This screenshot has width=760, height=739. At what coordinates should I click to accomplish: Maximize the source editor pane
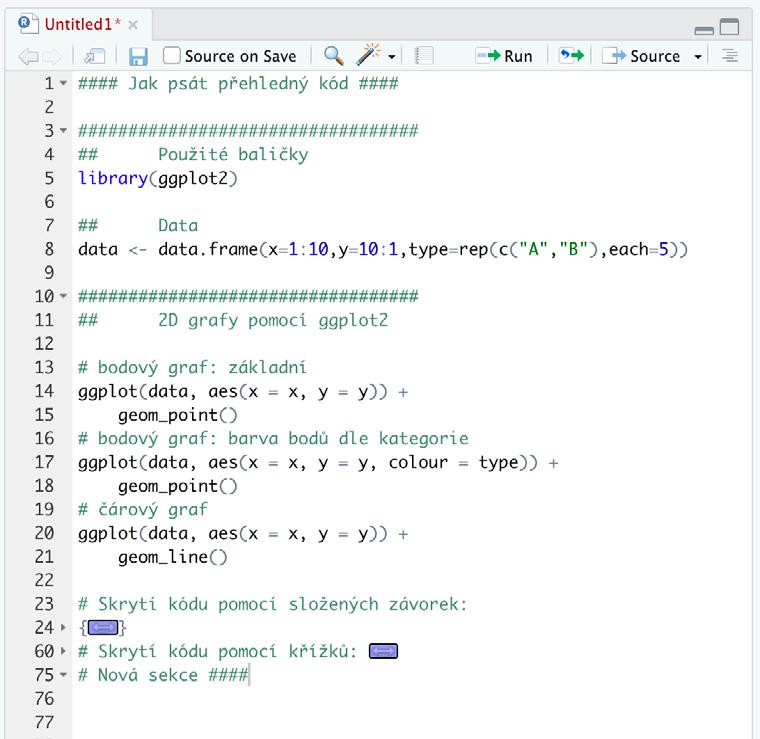[x=729, y=27]
